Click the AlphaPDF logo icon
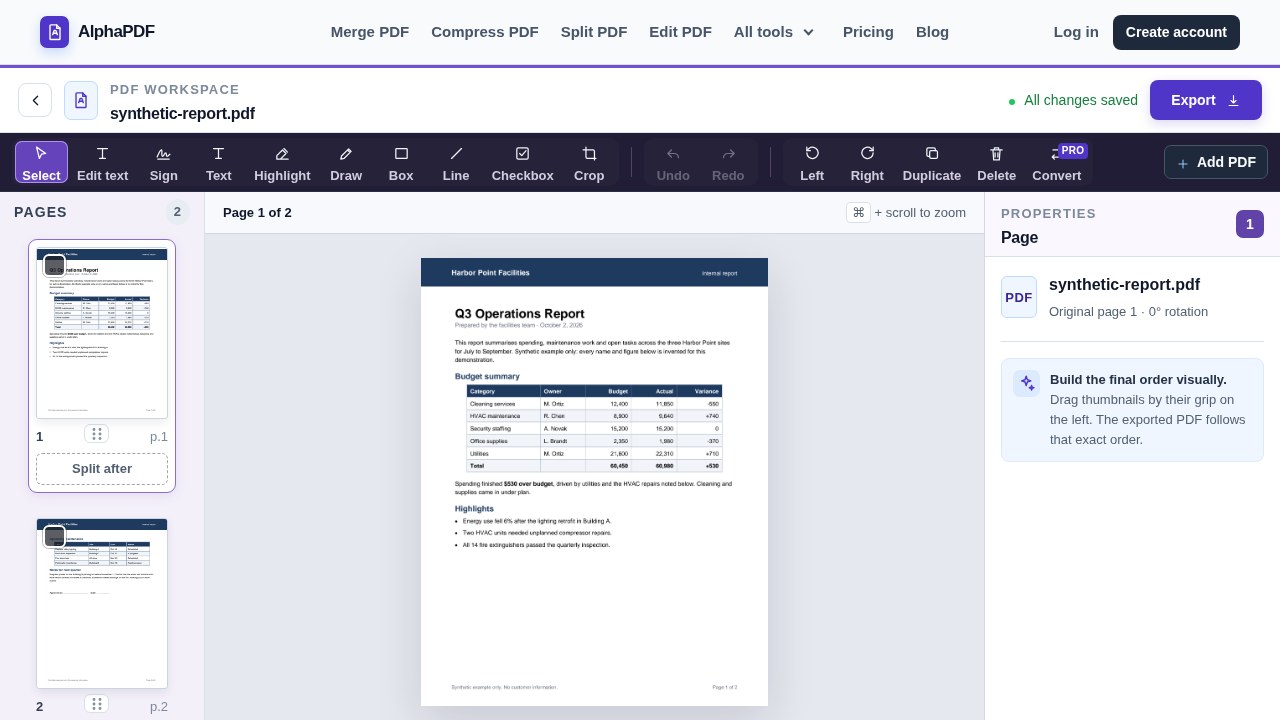This screenshot has height=720, width=1280. (x=55, y=32)
